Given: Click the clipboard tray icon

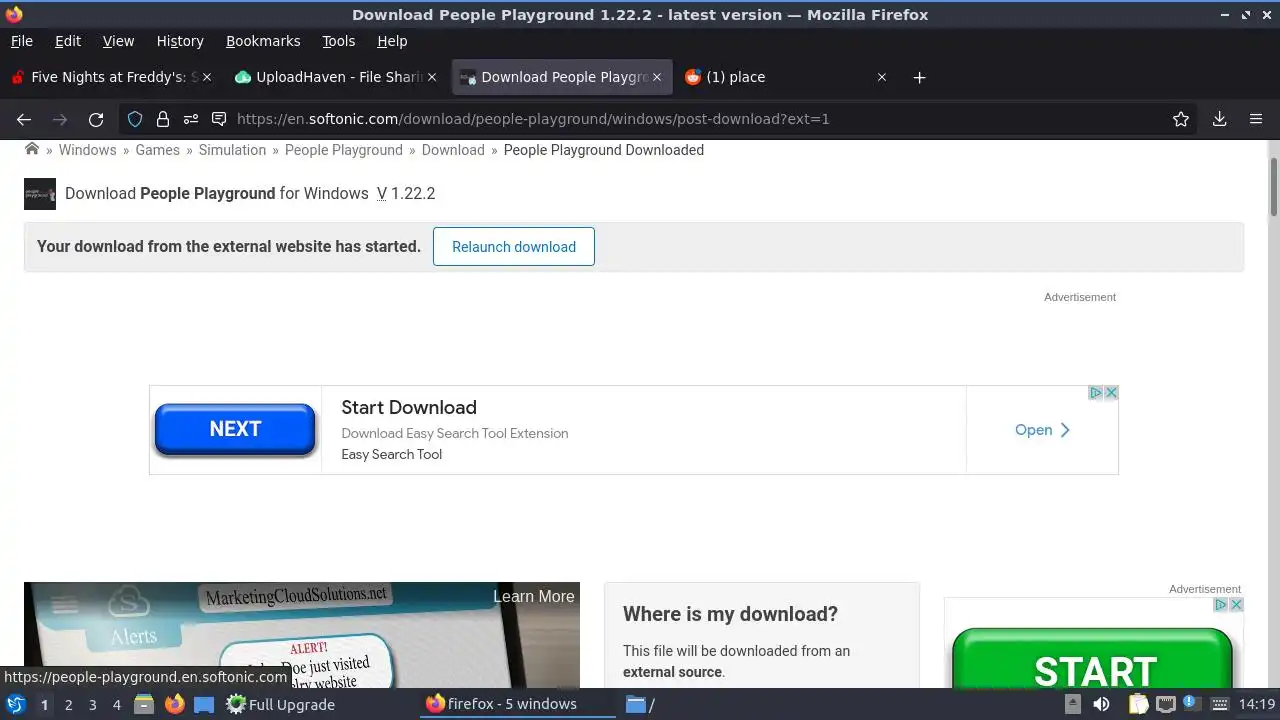Looking at the screenshot, I should 1139,704.
